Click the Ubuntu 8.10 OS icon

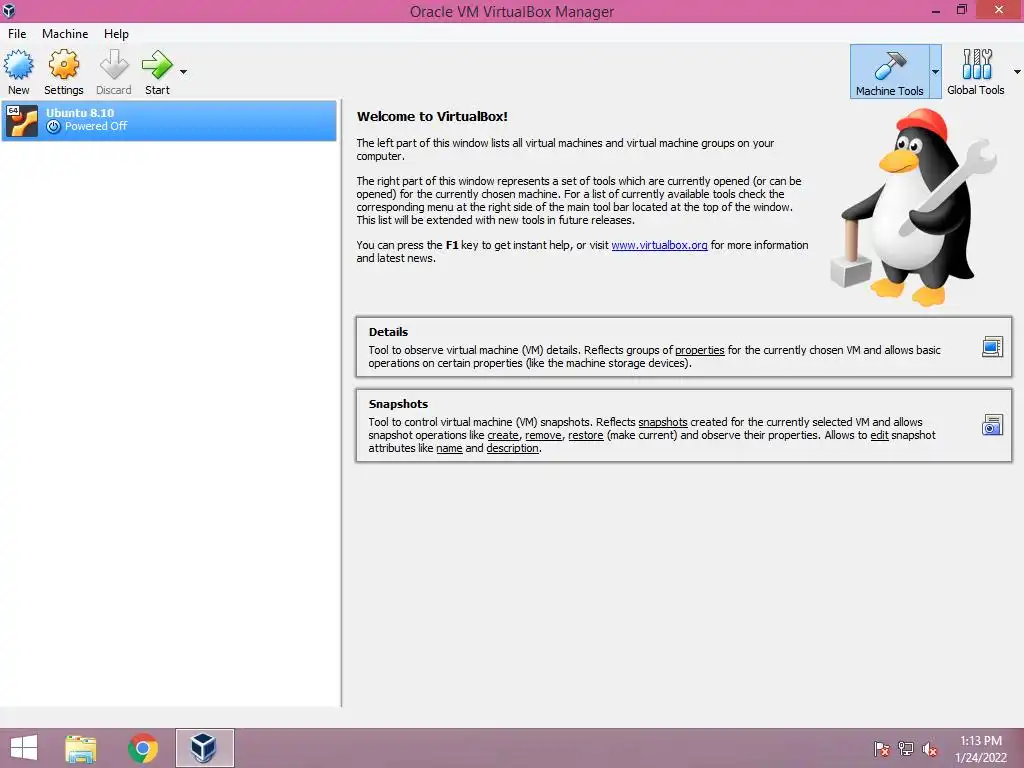[22, 121]
